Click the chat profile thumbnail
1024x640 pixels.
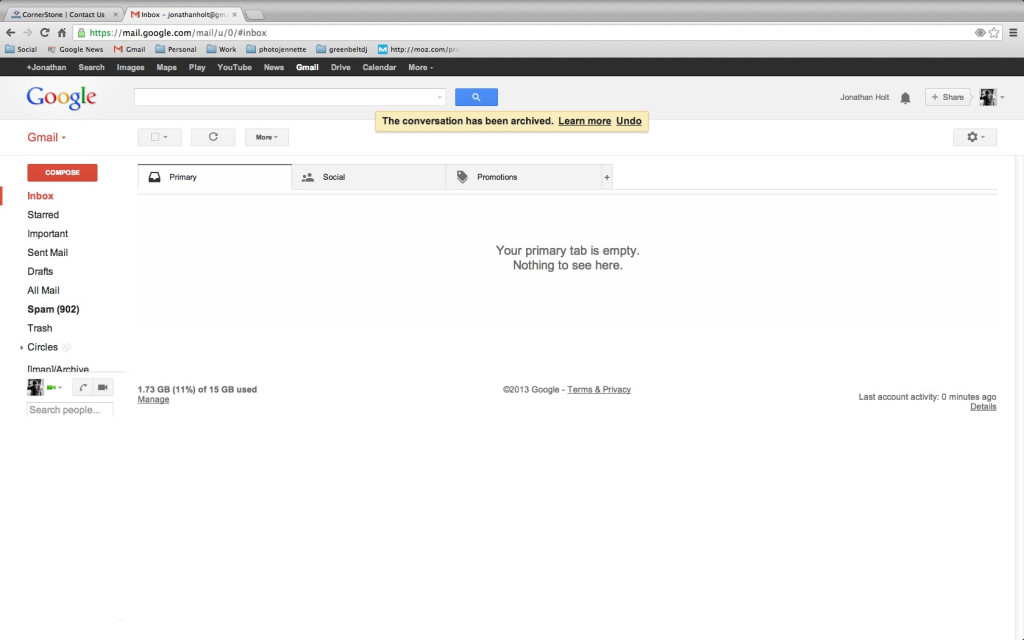(x=35, y=387)
